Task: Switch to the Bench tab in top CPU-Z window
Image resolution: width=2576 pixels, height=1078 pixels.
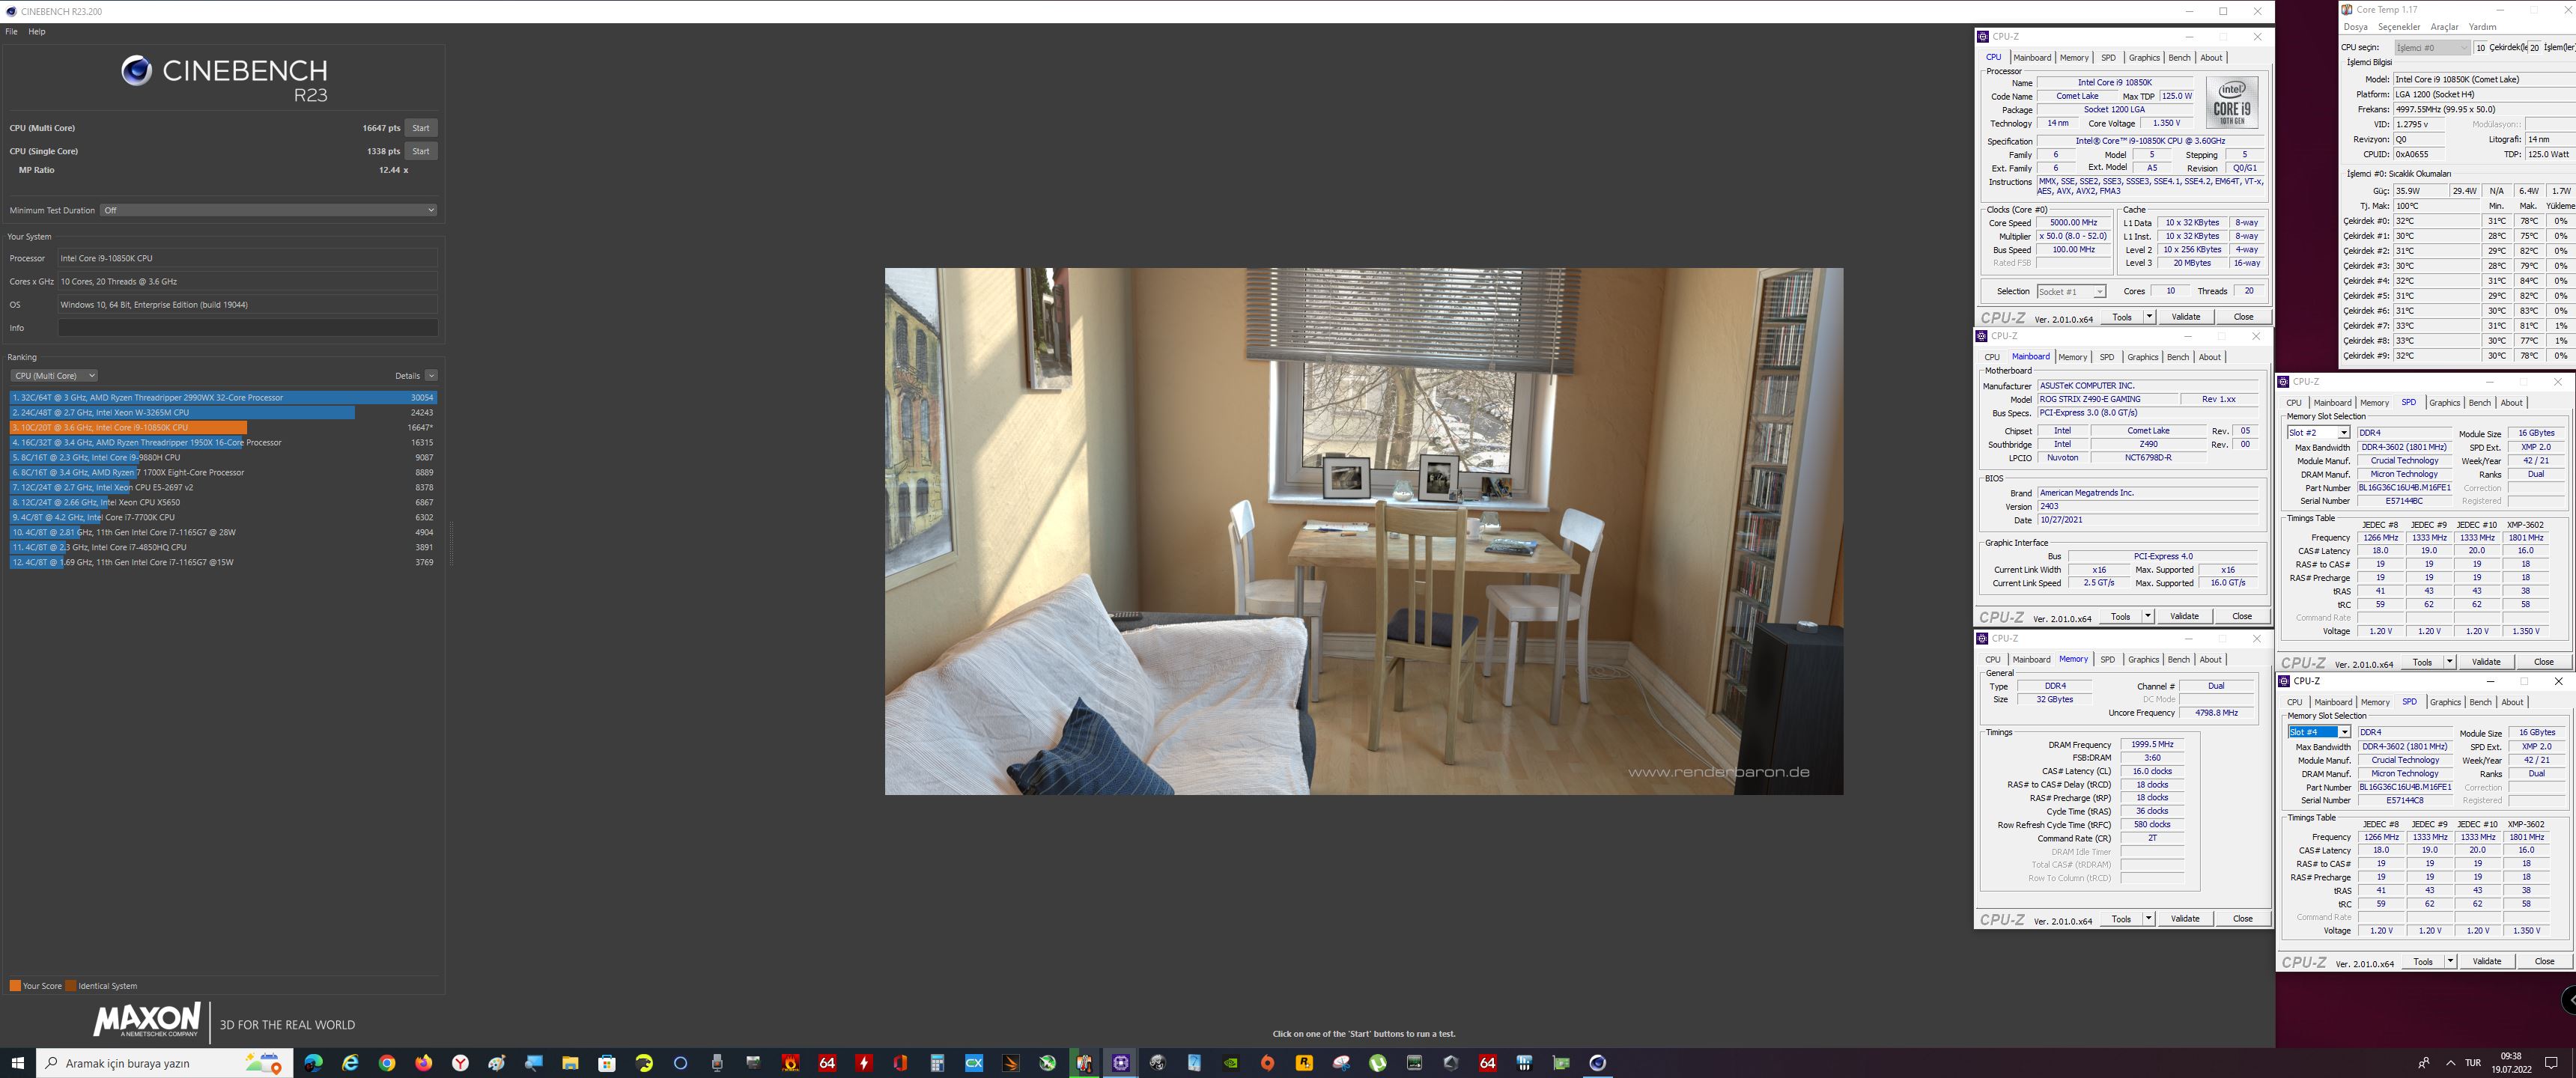Action: pyautogui.click(x=2179, y=58)
